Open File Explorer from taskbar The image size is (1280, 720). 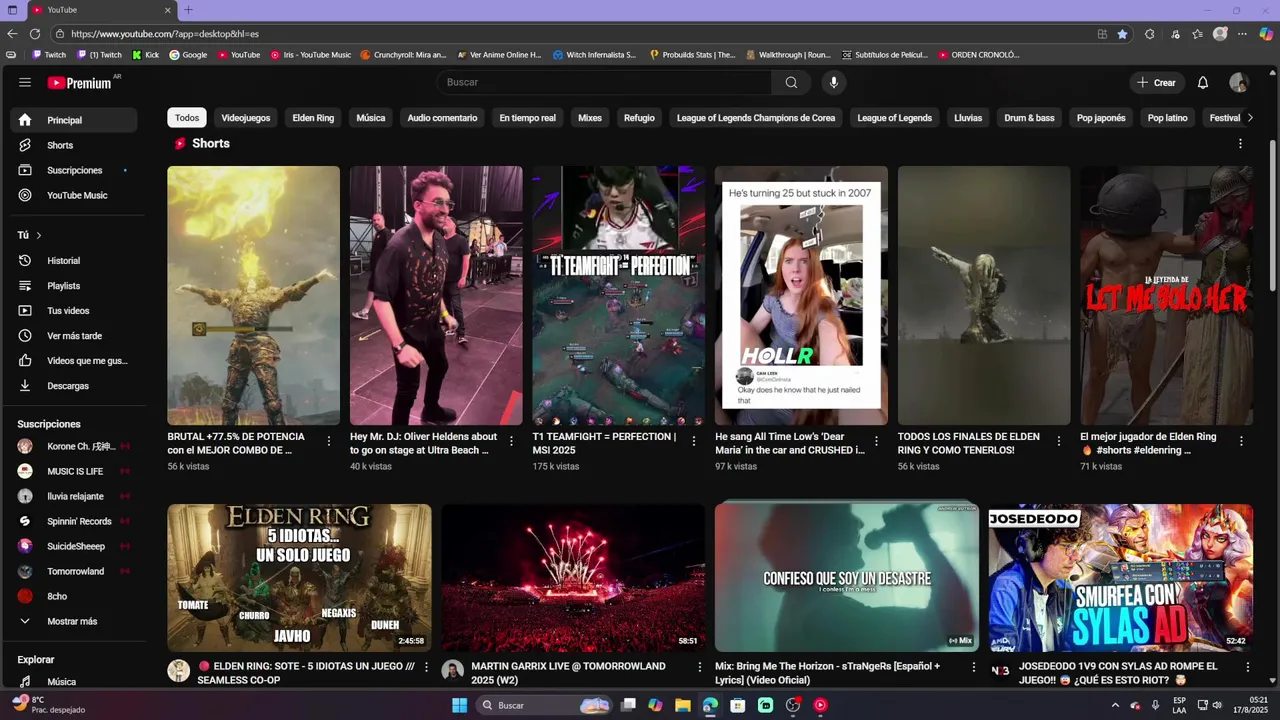[x=683, y=705]
